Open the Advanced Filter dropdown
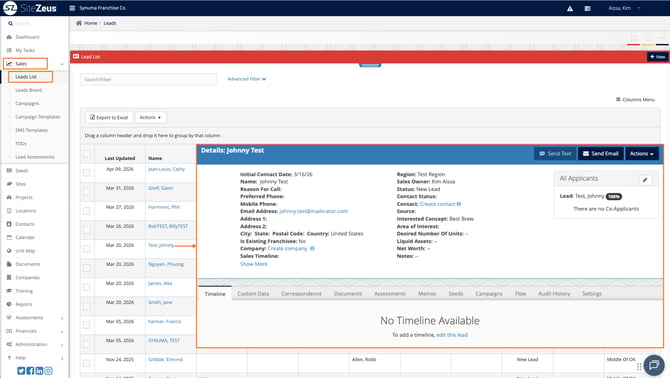The width and height of the screenshot is (670, 378). [x=247, y=79]
